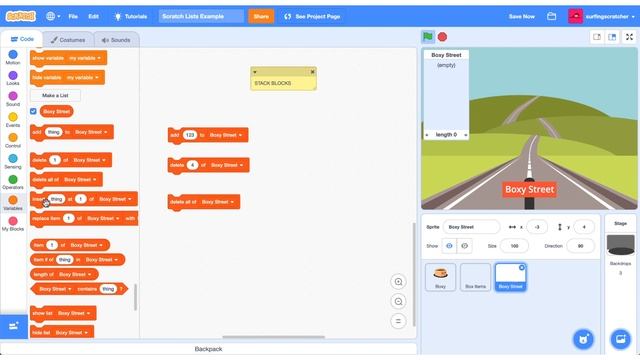Image resolution: width=640 pixels, height=360 pixels.
Task: Select the My Blocks category
Action: (x=13, y=224)
